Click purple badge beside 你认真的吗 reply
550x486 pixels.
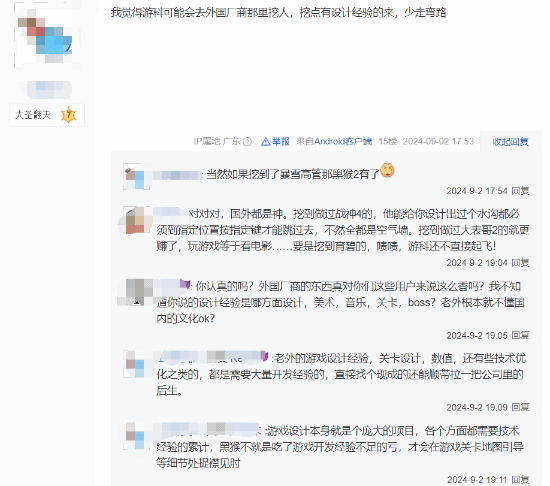coord(185,283)
